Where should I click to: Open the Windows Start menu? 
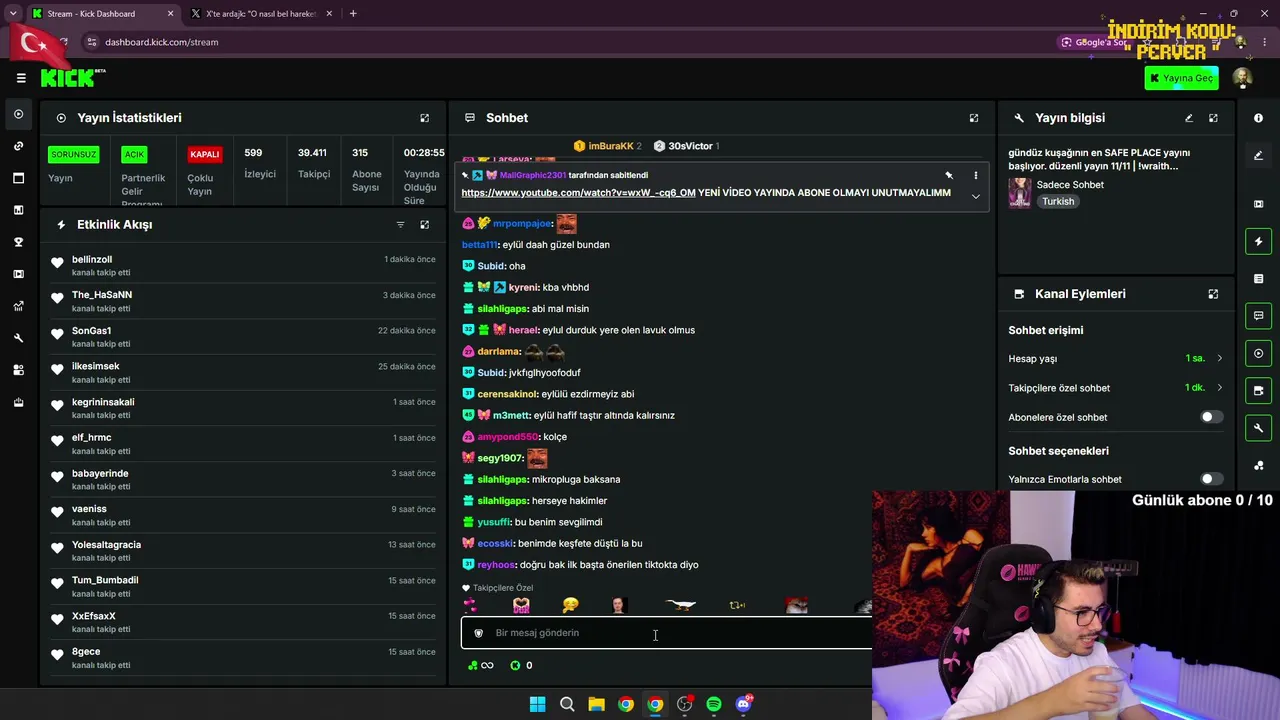pos(537,704)
